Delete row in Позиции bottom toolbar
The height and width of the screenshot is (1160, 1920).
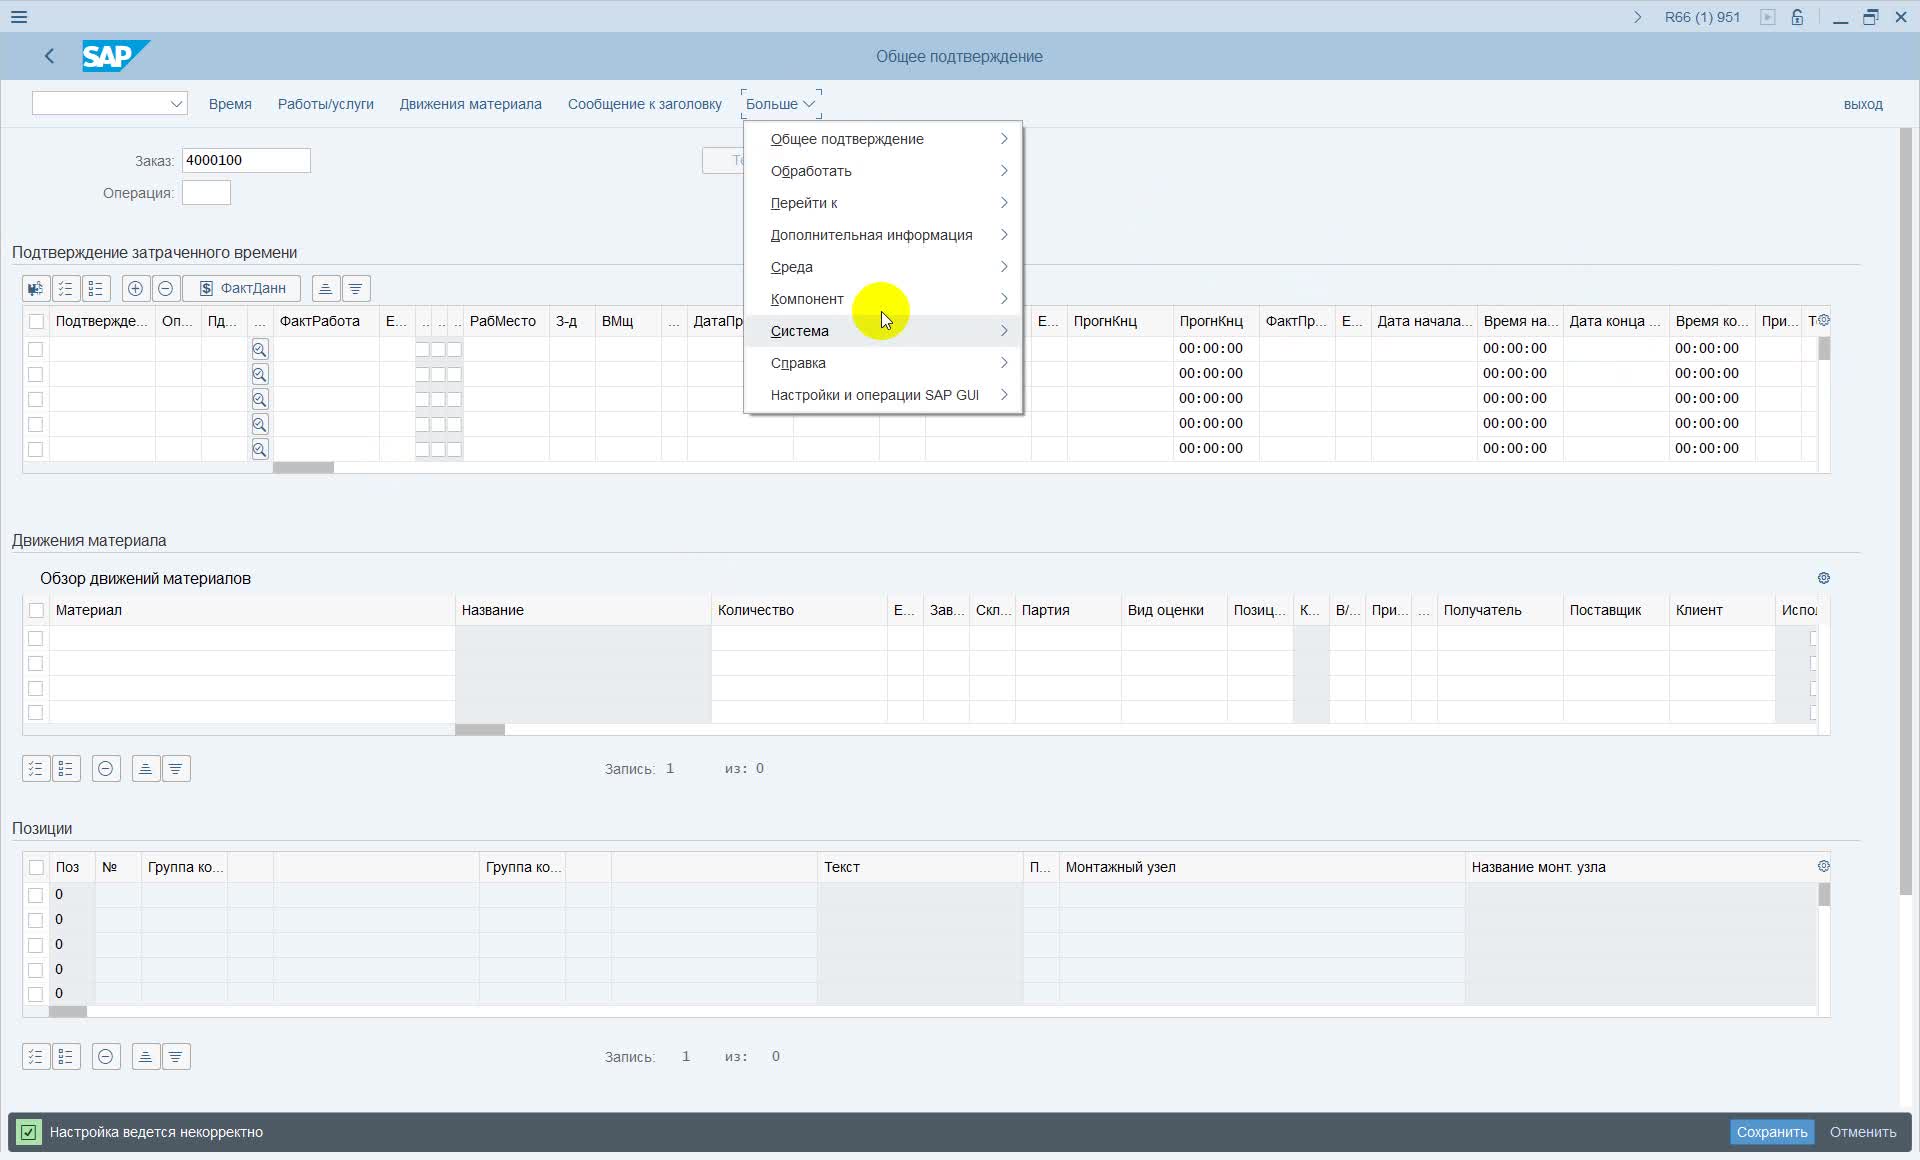click(106, 1056)
